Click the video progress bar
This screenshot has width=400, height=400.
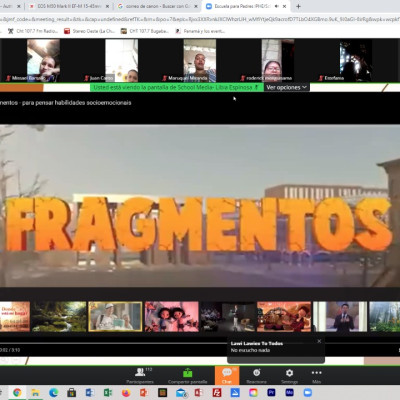pyautogui.click(x=113, y=343)
